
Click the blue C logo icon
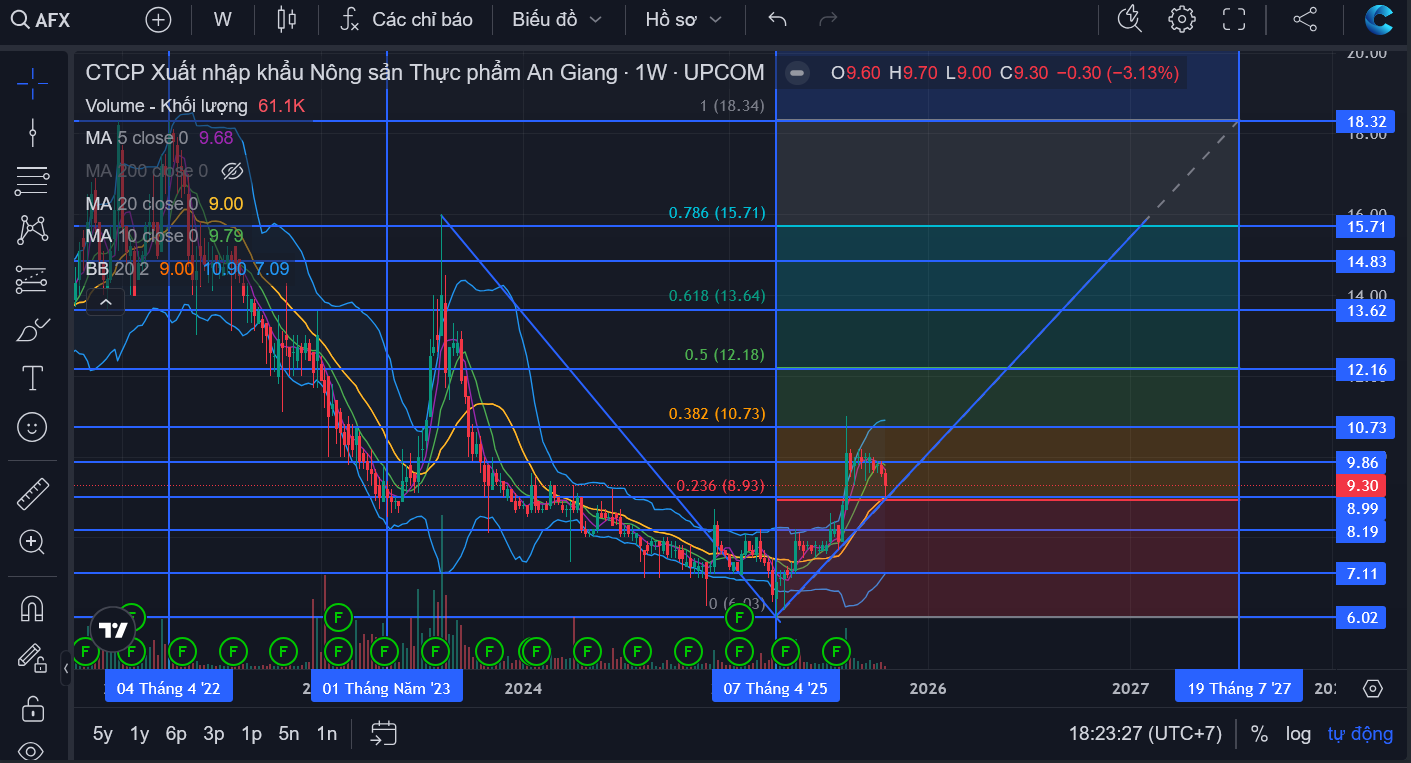pos(1380,19)
